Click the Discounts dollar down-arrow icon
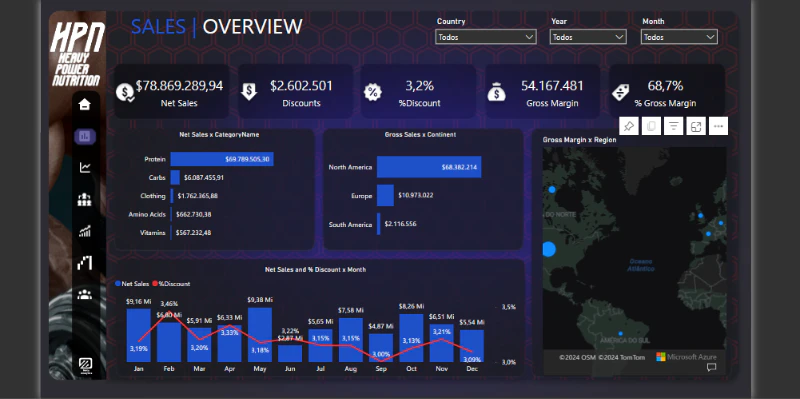Screen dimensions: 800x399 tap(249, 92)
